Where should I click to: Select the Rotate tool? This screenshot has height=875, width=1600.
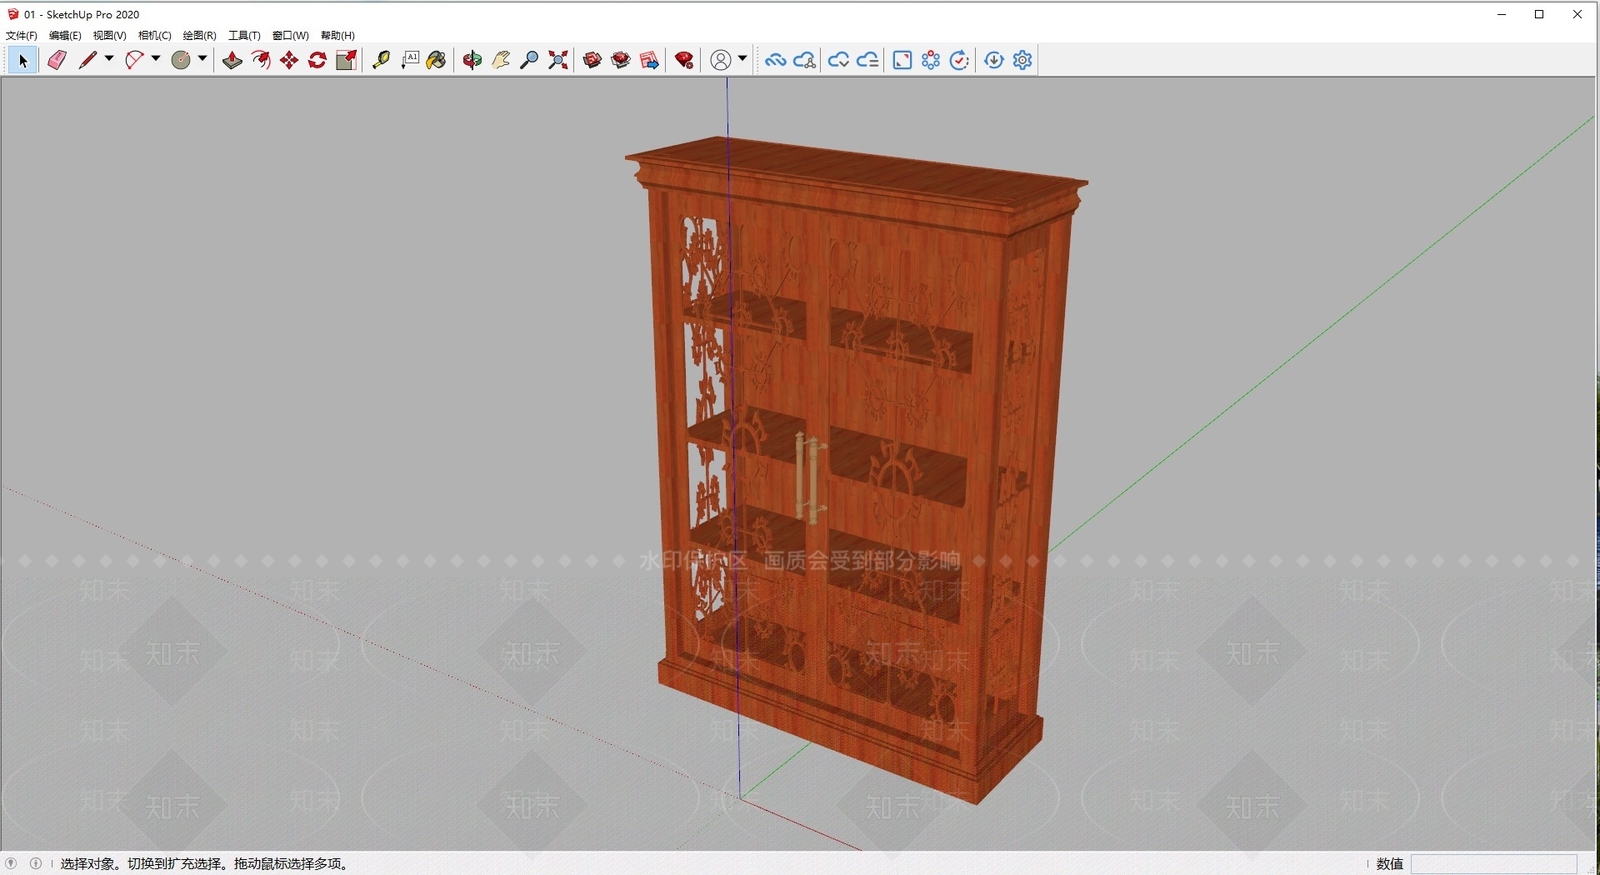point(318,61)
